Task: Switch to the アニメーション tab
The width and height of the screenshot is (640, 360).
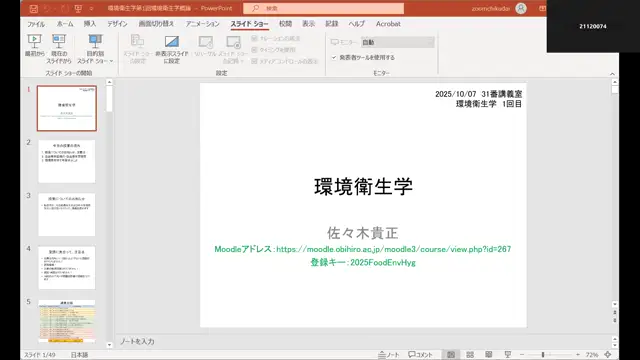Action: point(202,24)
